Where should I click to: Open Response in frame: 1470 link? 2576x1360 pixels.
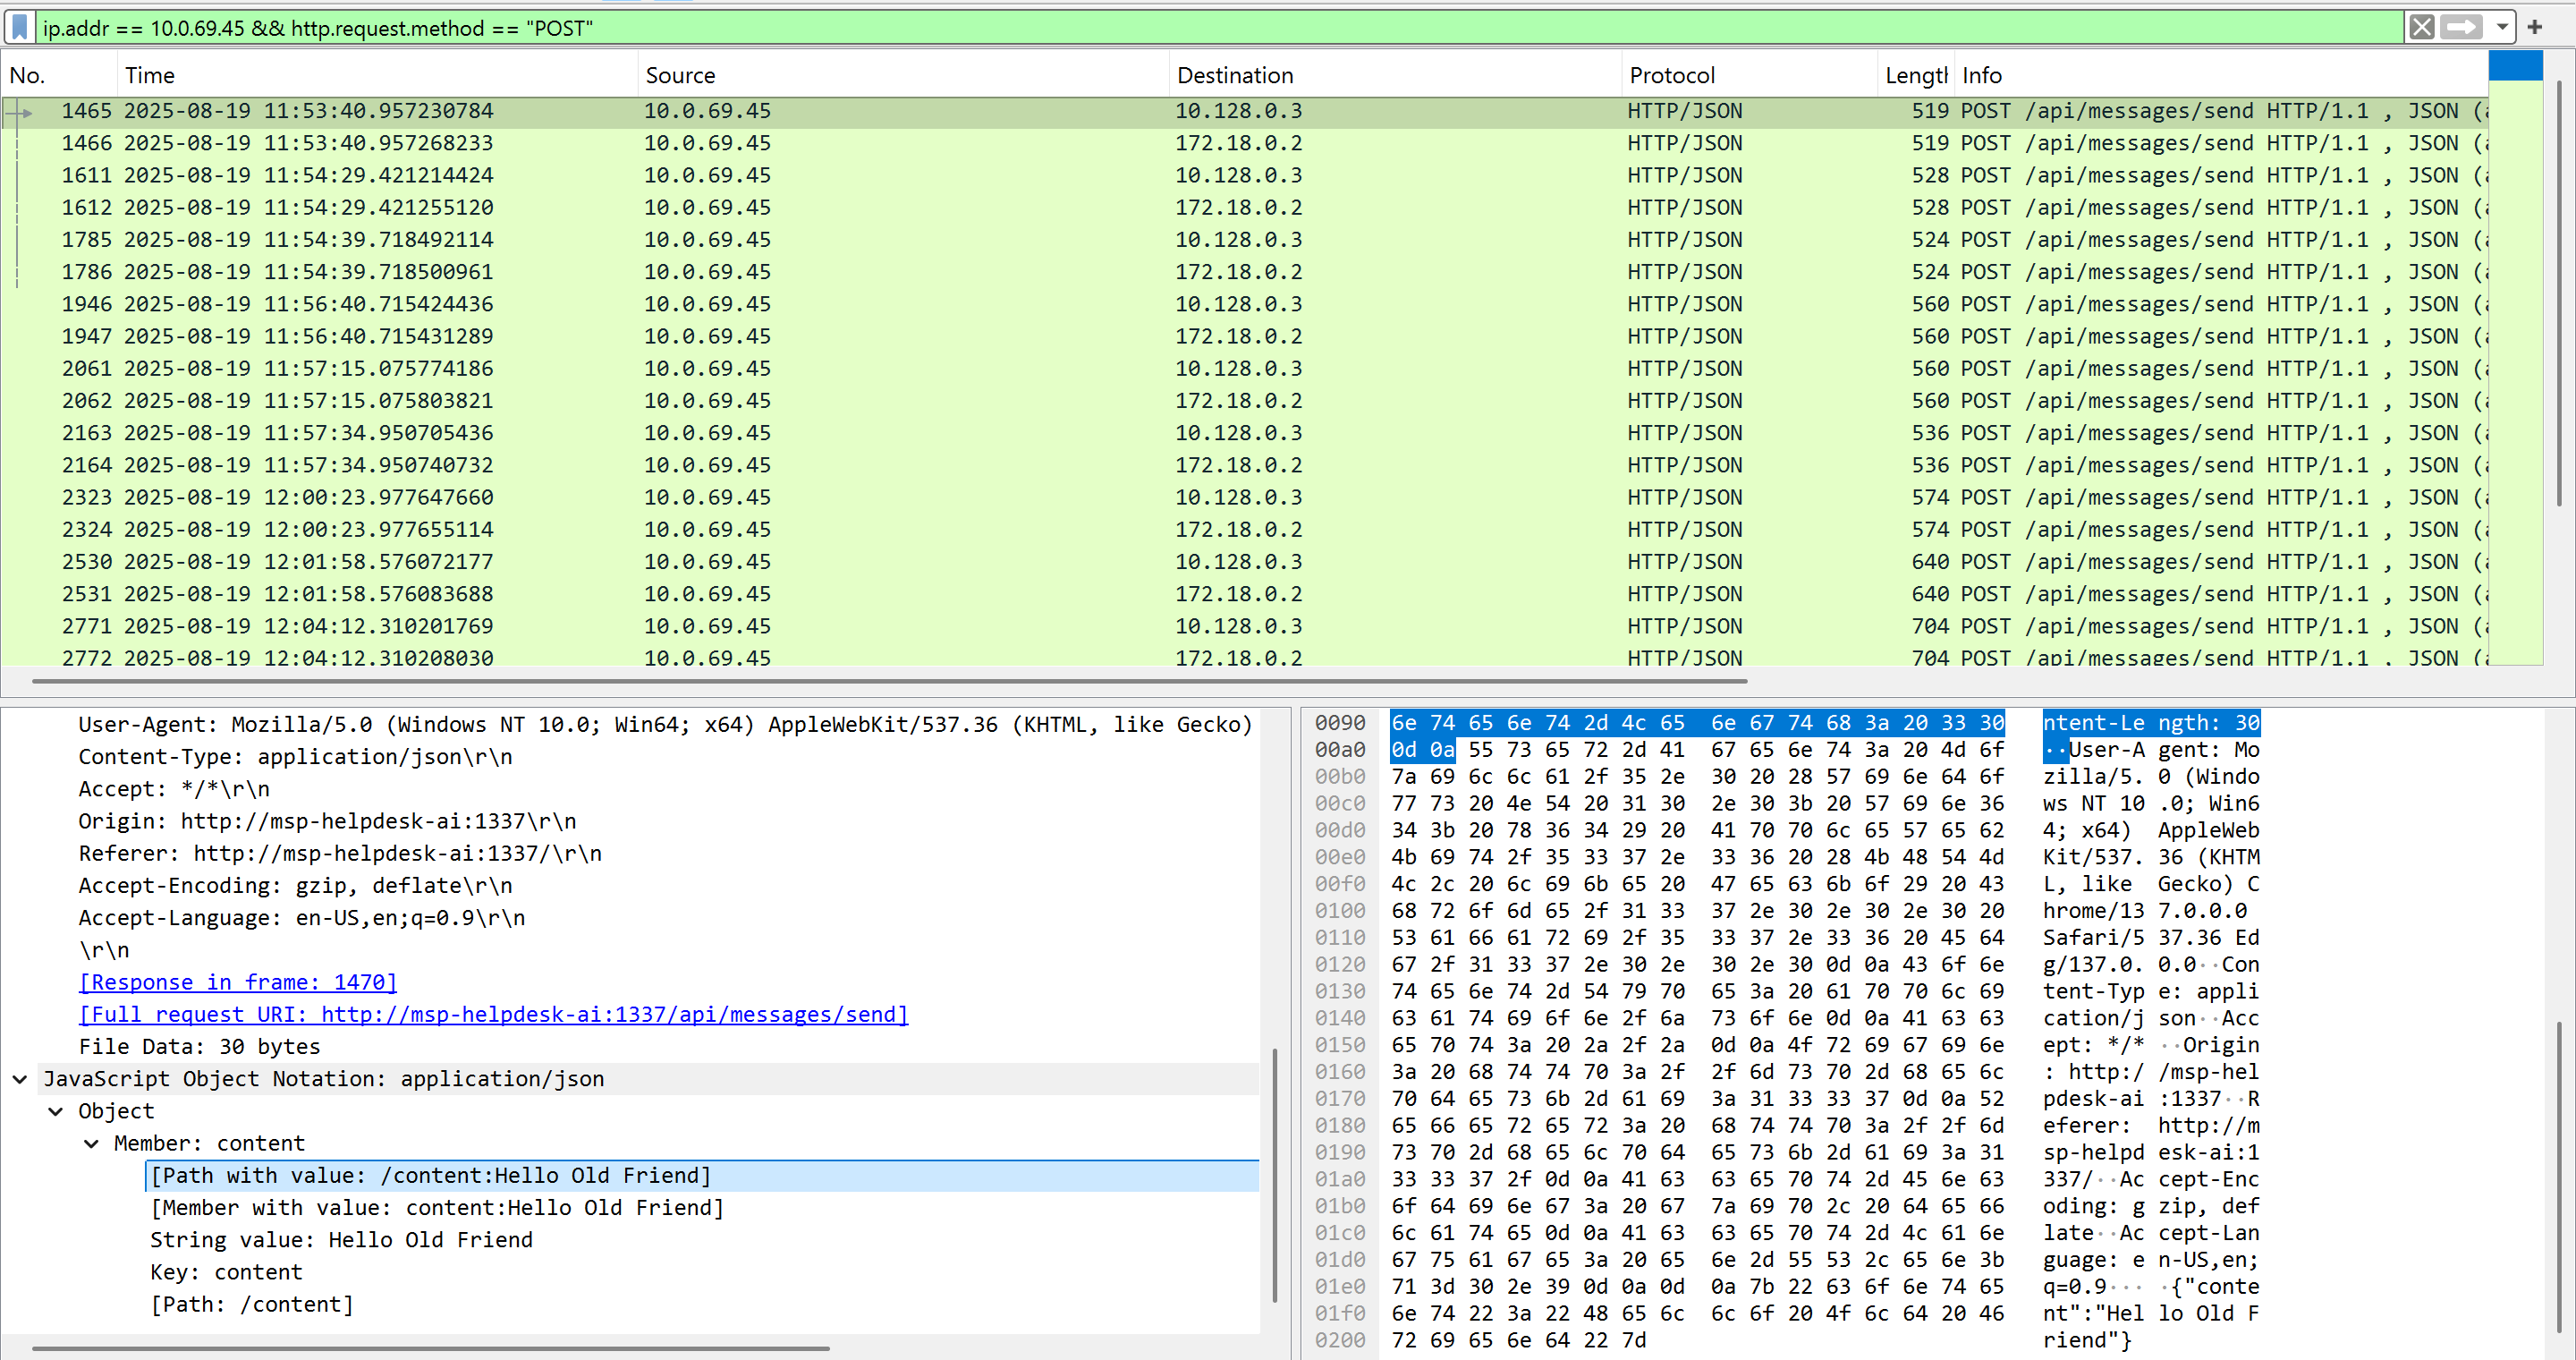click(238, 982)
